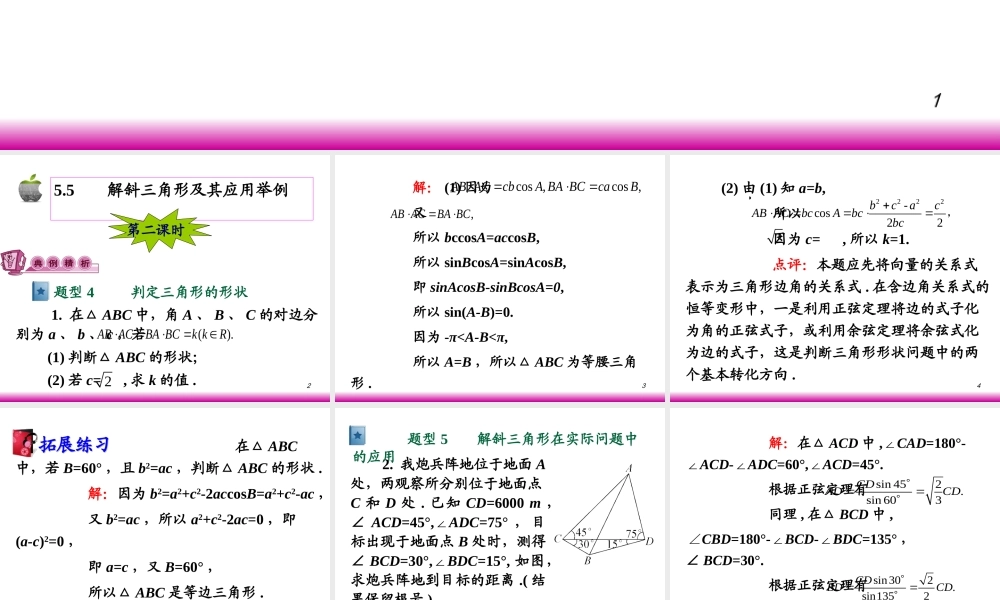Open the slide beginning (2) 由 (1) 知 a=b
Screen dimensions: 1000x600
pyautogui.click(x=835, y=278)
